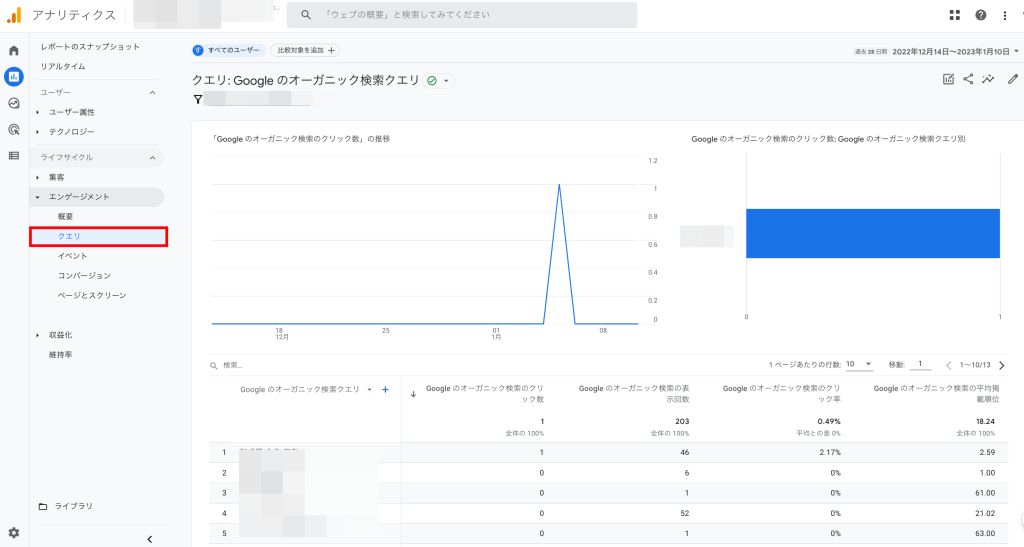Viewport: 1024px width, 547px height.
Task: Open Admin settings gear icon
Action: [14, 533]
